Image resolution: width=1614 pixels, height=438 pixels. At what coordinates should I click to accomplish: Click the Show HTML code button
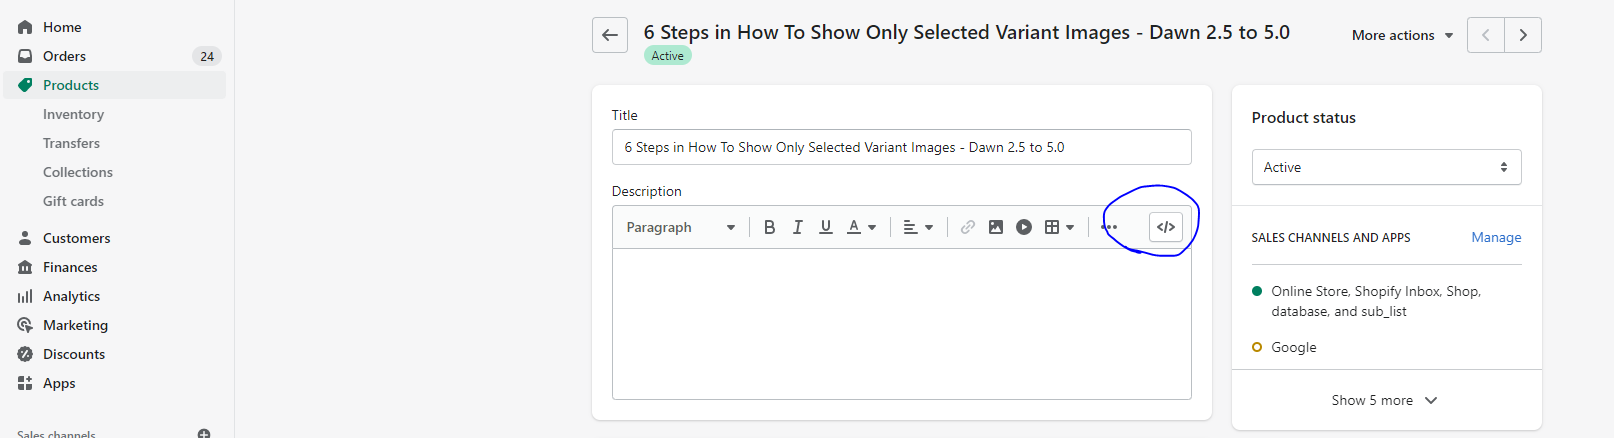pos(1166,227)
